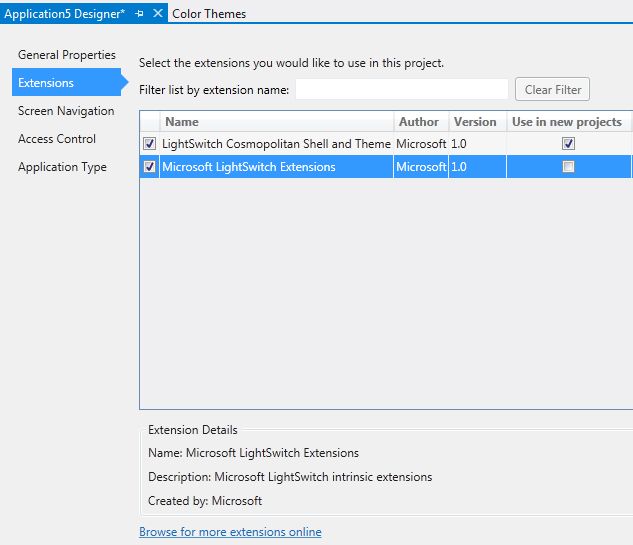Pin the Application5 Designer tab
The height and width of the screenshot is (545, 633).
[x=140, y=14]
